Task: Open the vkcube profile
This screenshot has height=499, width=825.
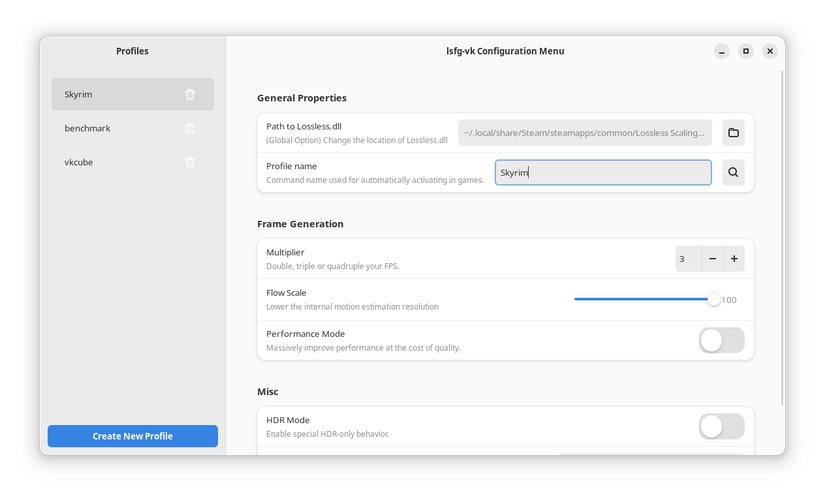Action: 110,162
